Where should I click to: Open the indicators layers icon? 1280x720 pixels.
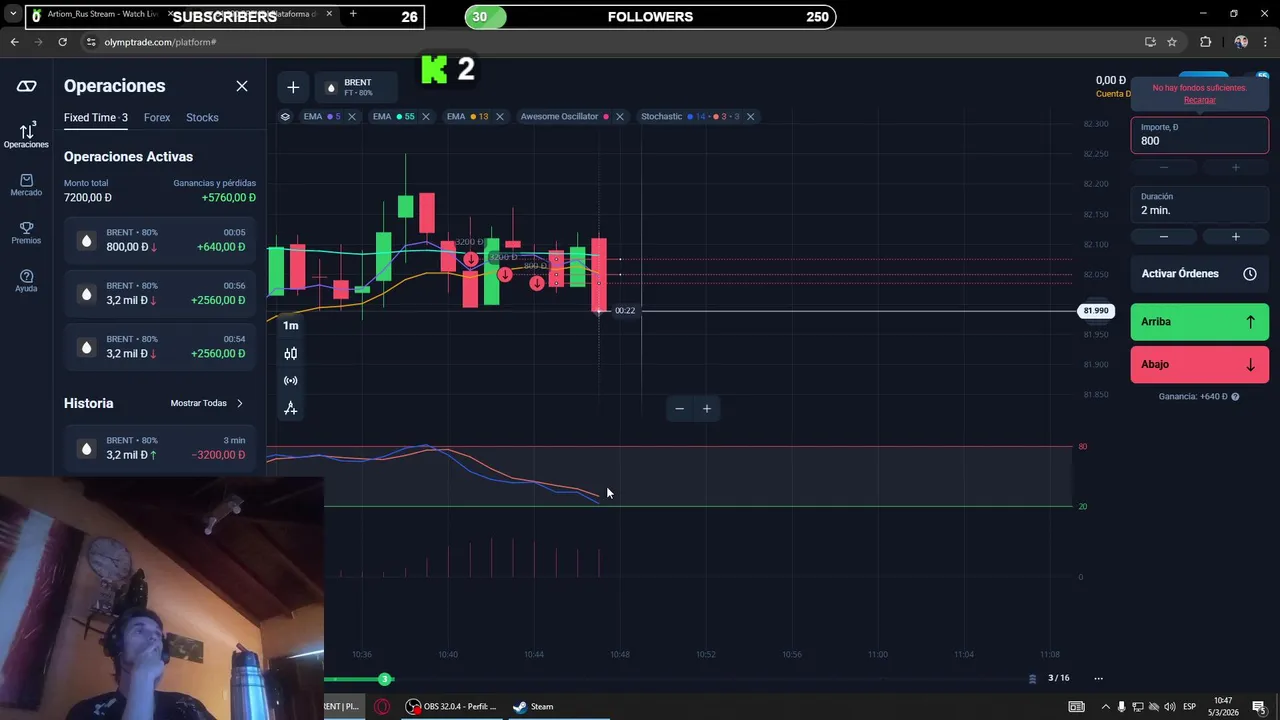[x=285, y=117]
